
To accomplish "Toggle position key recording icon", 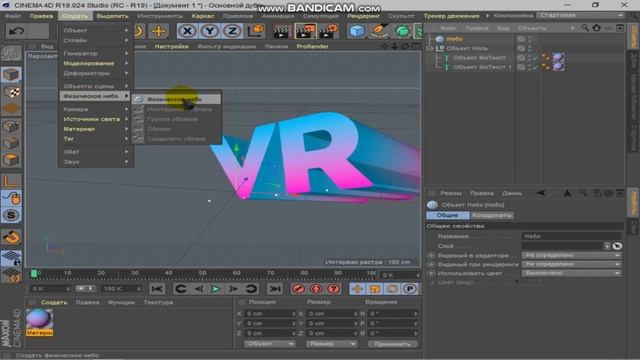I will coord(358,289).
